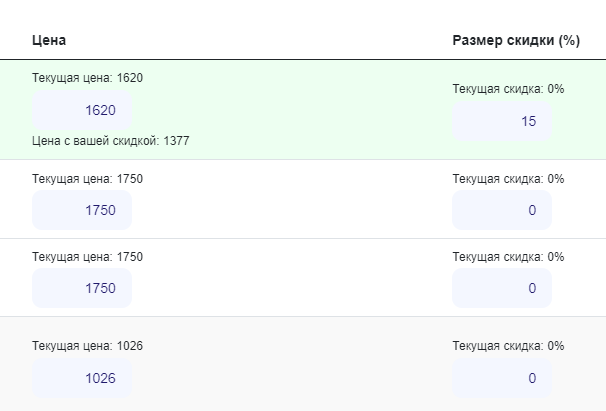Click the "Цена с вашей скидкой: 1377" text
The width and height of the screenshot is (606, 411).
(110, 141)
